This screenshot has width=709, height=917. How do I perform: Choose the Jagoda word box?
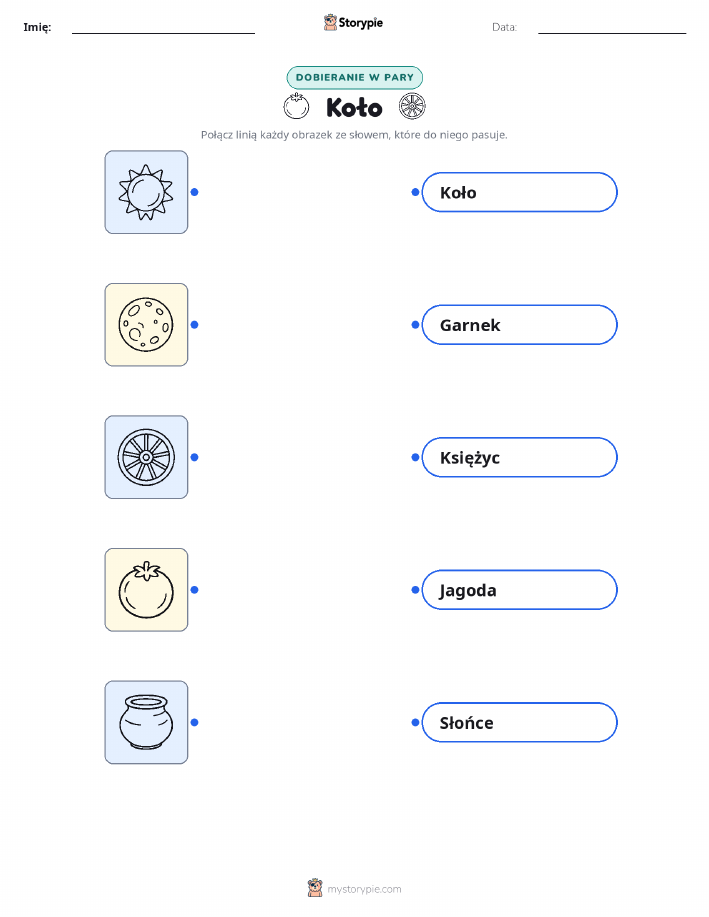(519, 590)
